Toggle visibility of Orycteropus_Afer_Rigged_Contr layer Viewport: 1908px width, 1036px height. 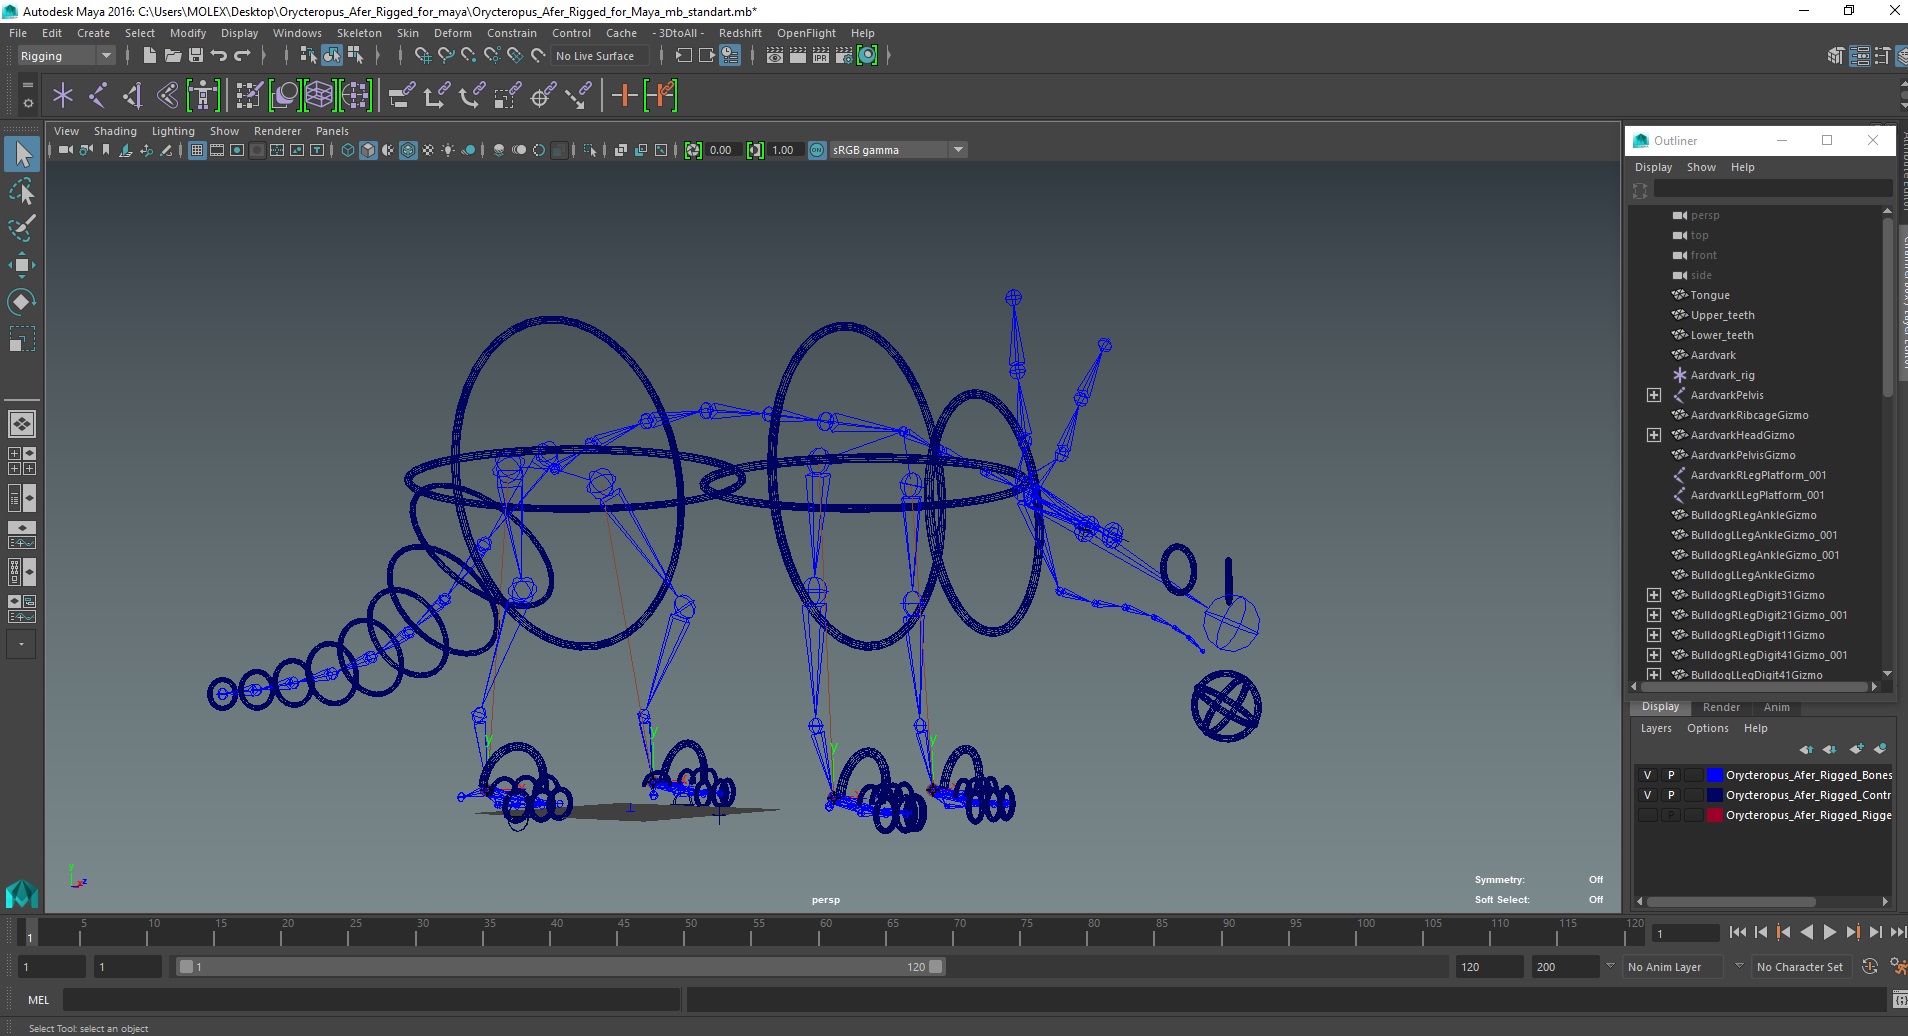[1648, 795]
